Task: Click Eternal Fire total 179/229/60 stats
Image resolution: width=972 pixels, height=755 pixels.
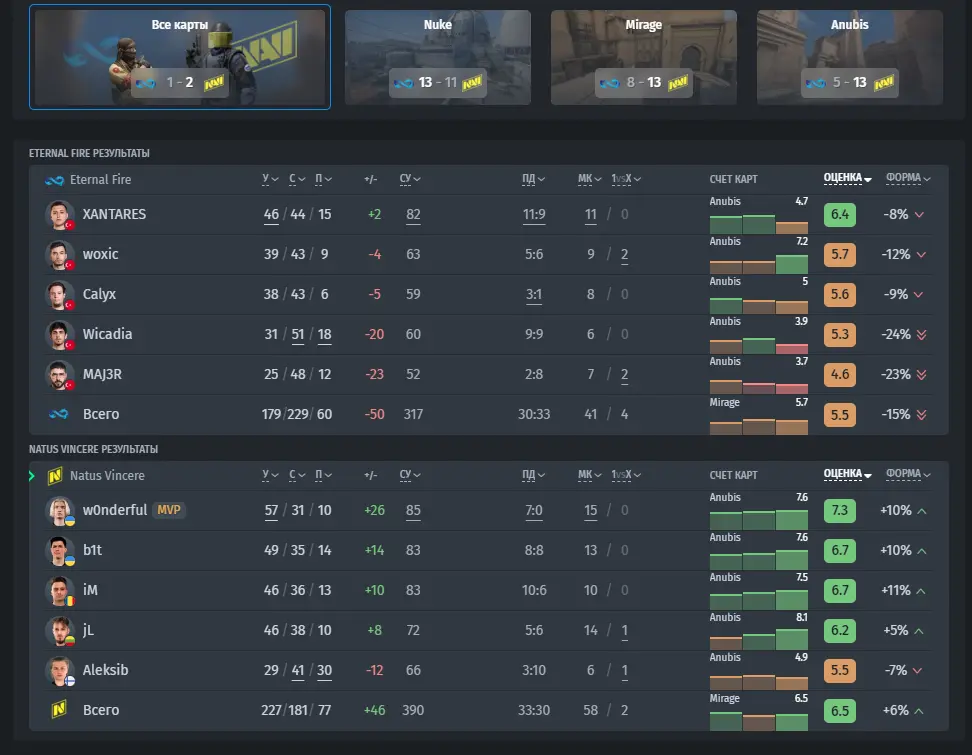Action: click(296, 414)
